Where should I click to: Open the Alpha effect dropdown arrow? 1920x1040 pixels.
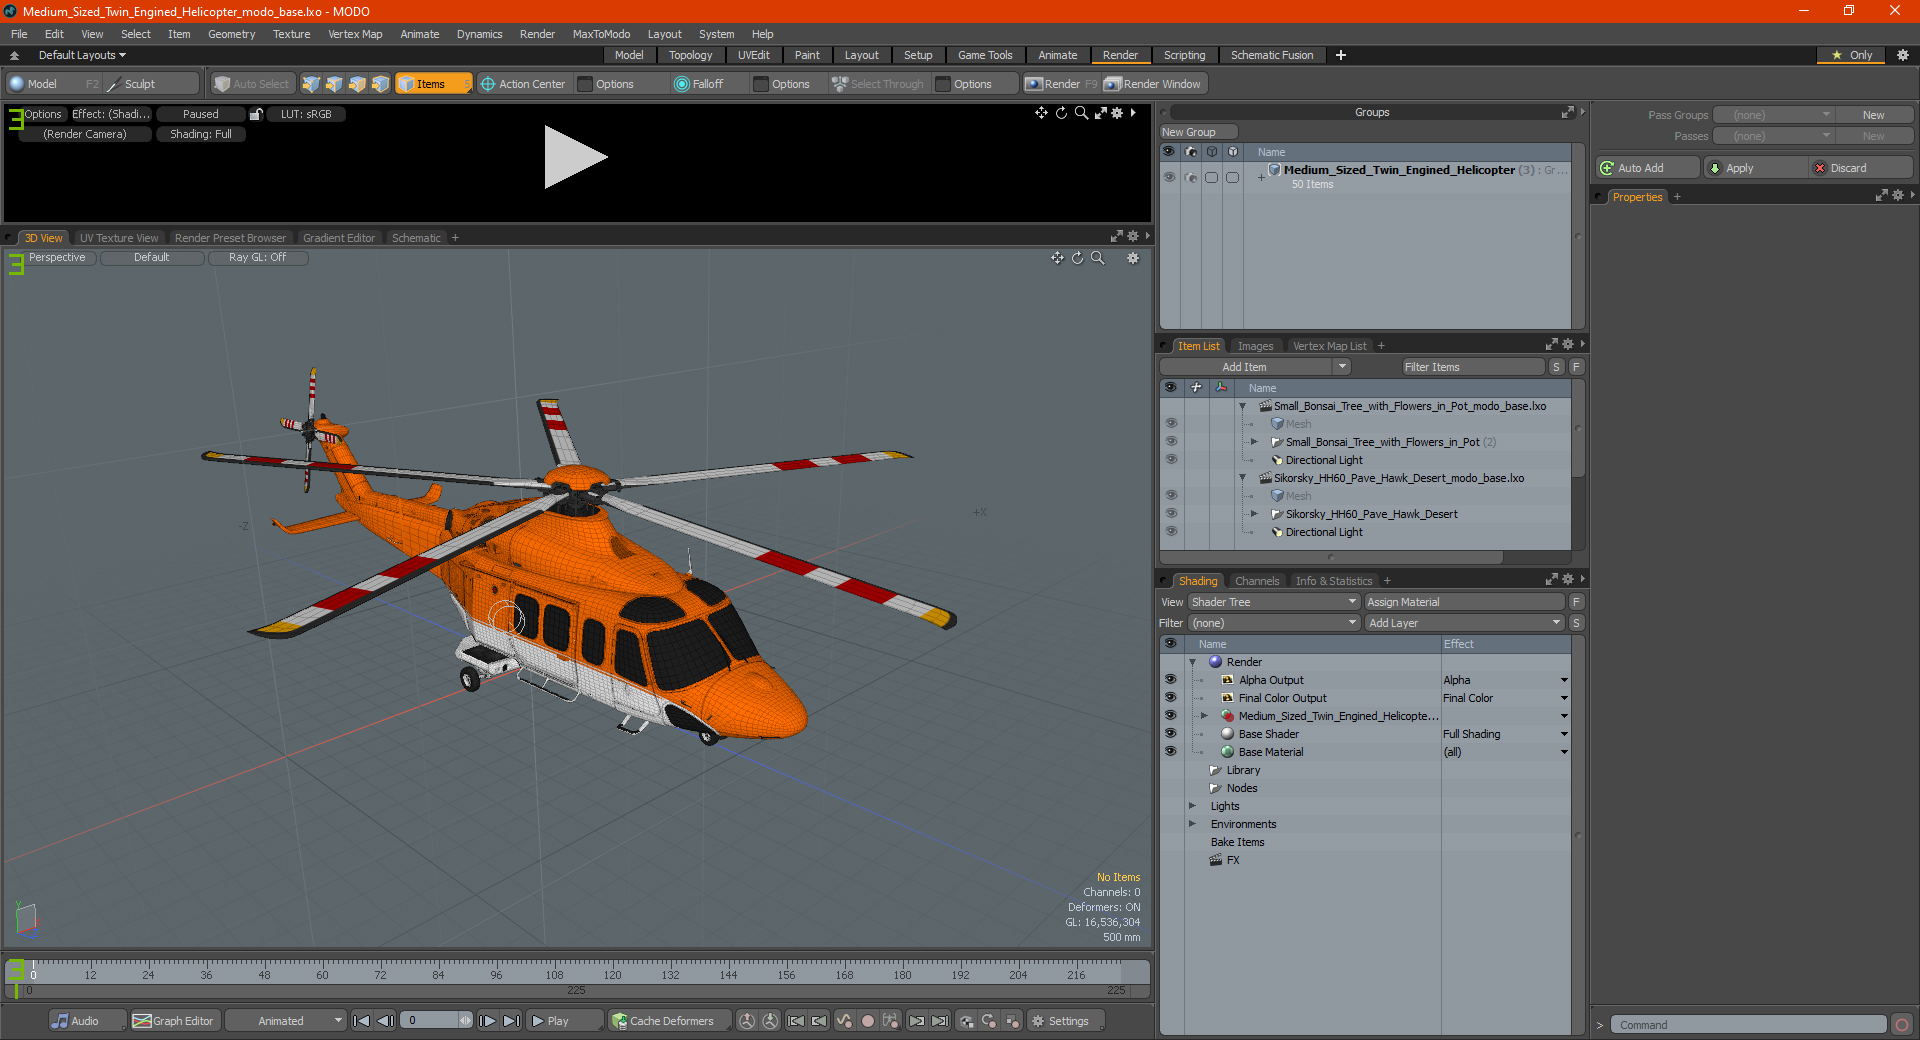[1564, 680]
